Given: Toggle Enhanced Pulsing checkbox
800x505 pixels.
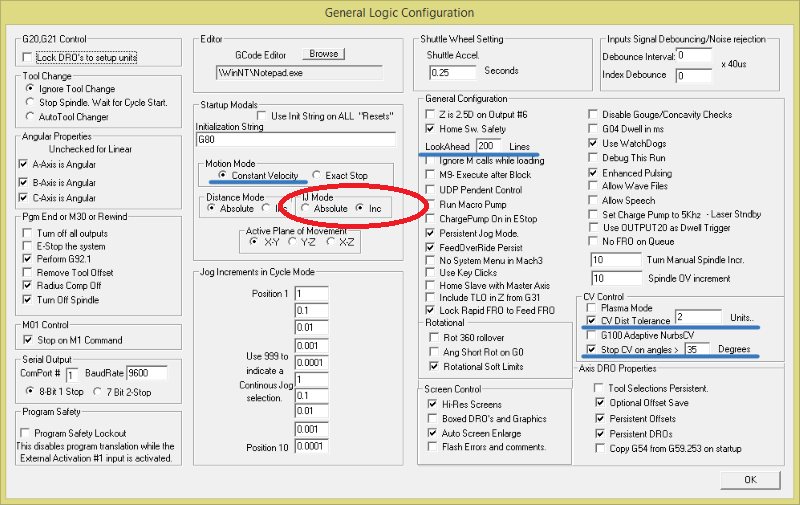Looking at the screenshot, I should 593,173.
